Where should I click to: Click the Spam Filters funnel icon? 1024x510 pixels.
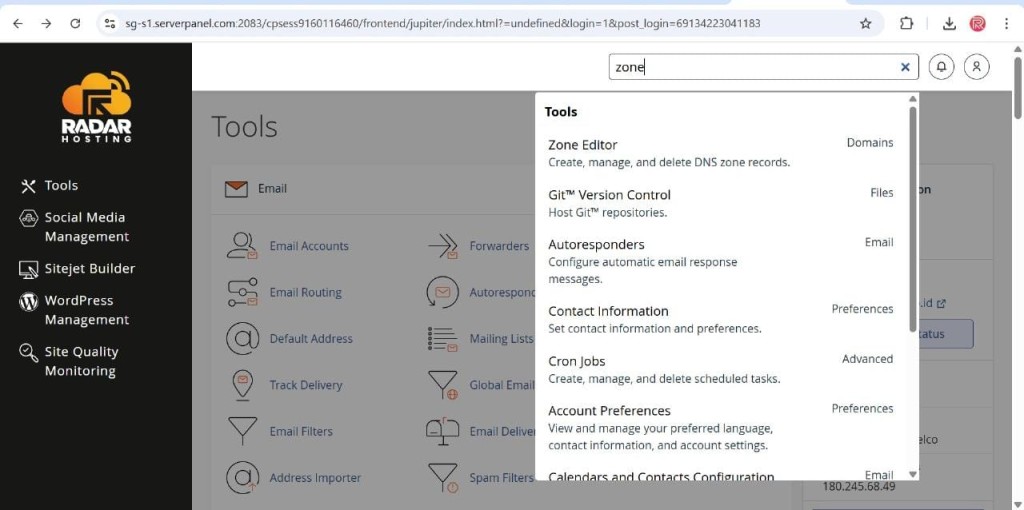[x=443, y=477]
